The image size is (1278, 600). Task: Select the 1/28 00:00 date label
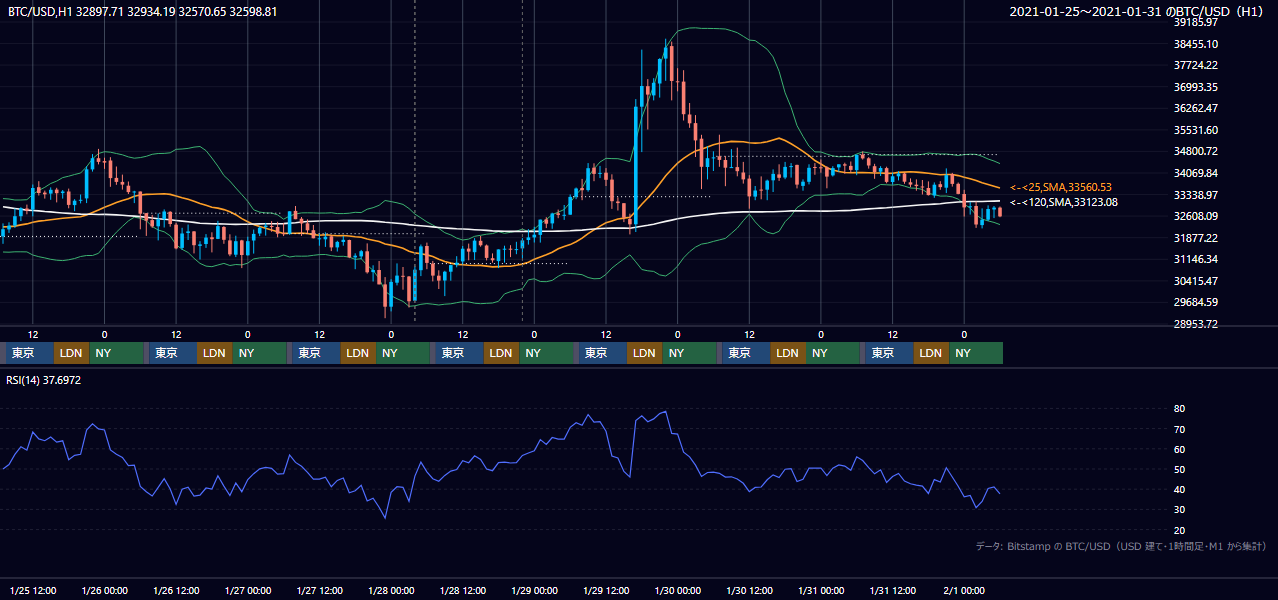pos(391,590)
